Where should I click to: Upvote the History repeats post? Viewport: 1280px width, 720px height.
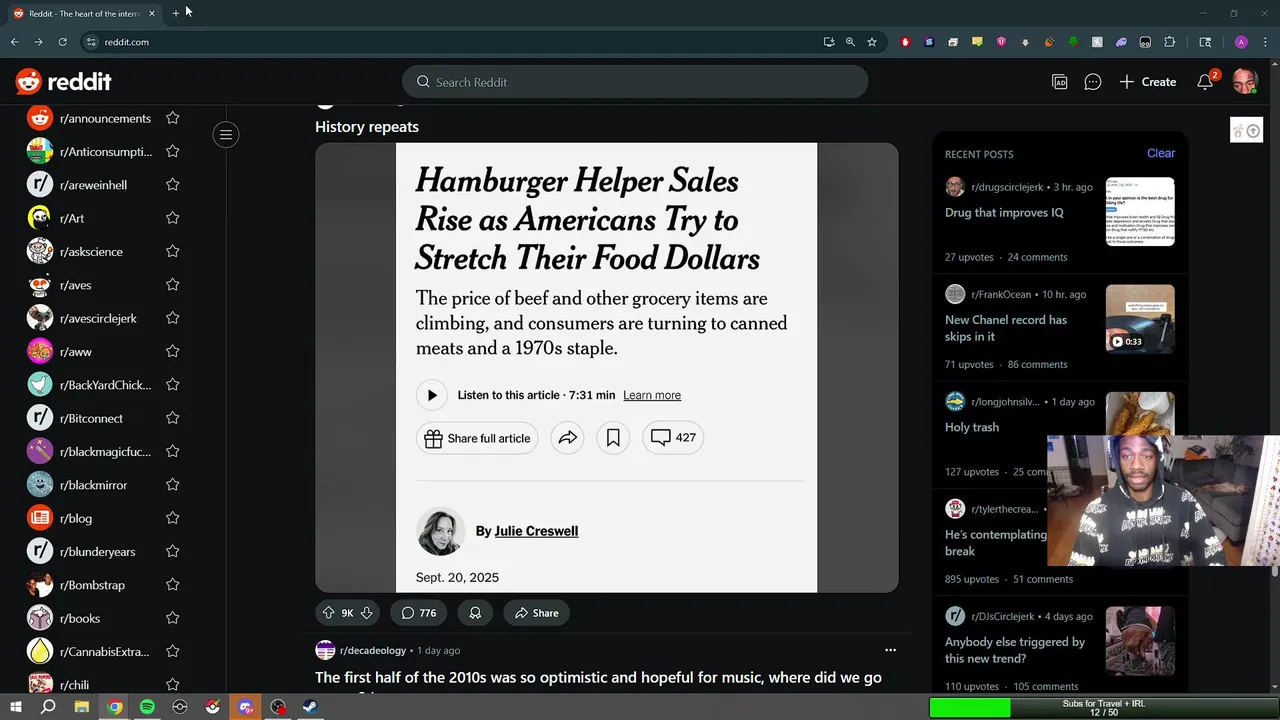[328, 613]
